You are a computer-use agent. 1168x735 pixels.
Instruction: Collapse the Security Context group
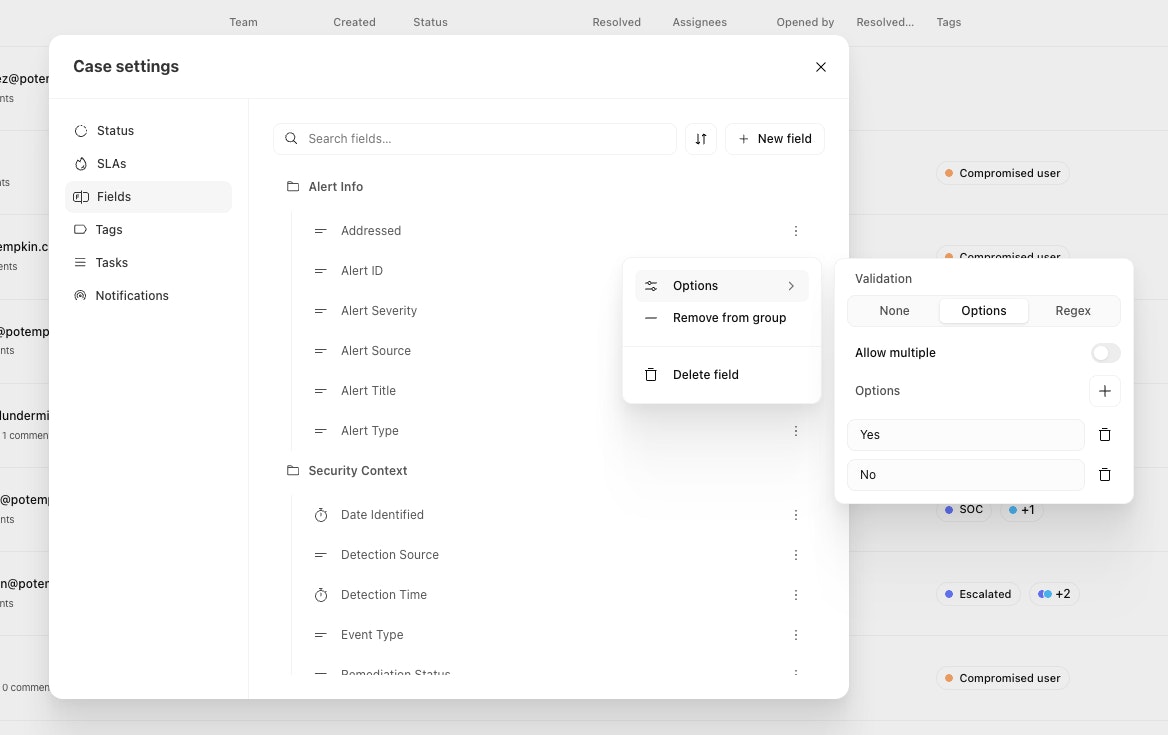tap(346, 471)
